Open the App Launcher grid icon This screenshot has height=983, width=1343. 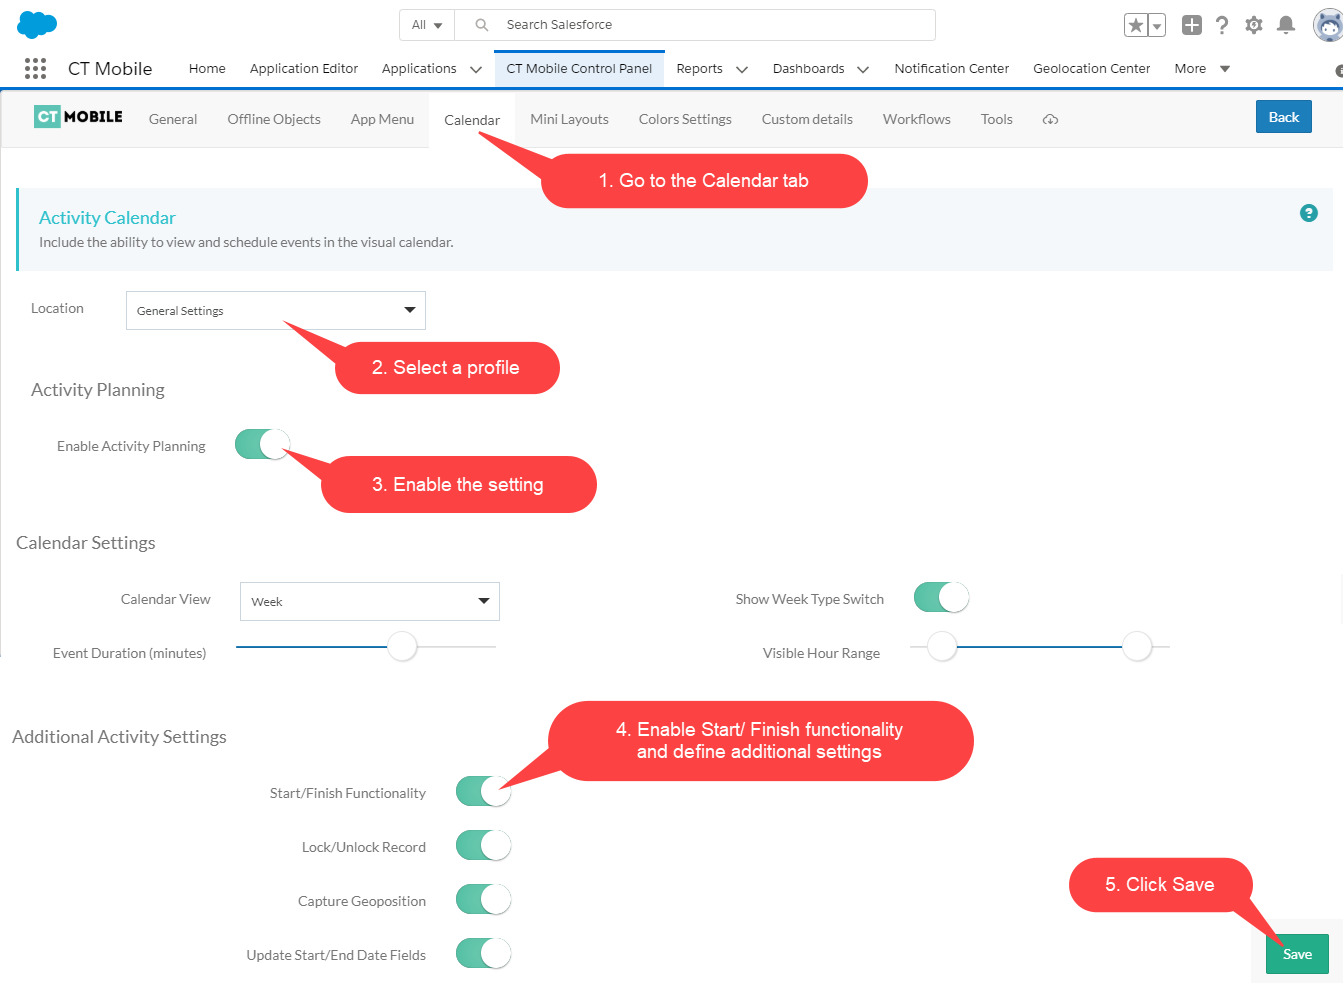[x=35, y=68]
